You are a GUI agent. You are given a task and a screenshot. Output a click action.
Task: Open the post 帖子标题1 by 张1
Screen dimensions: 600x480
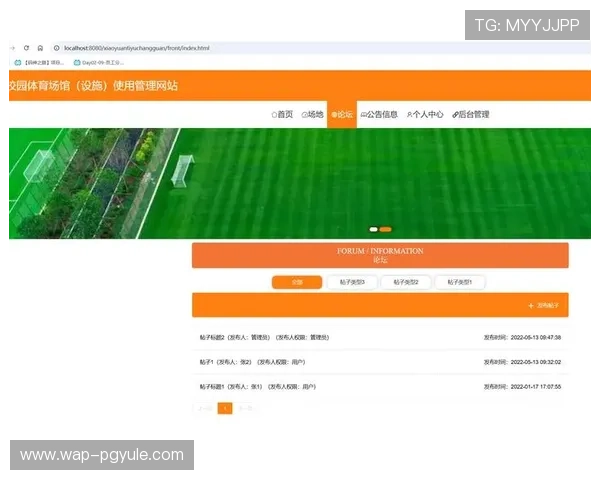pos(258,387)
